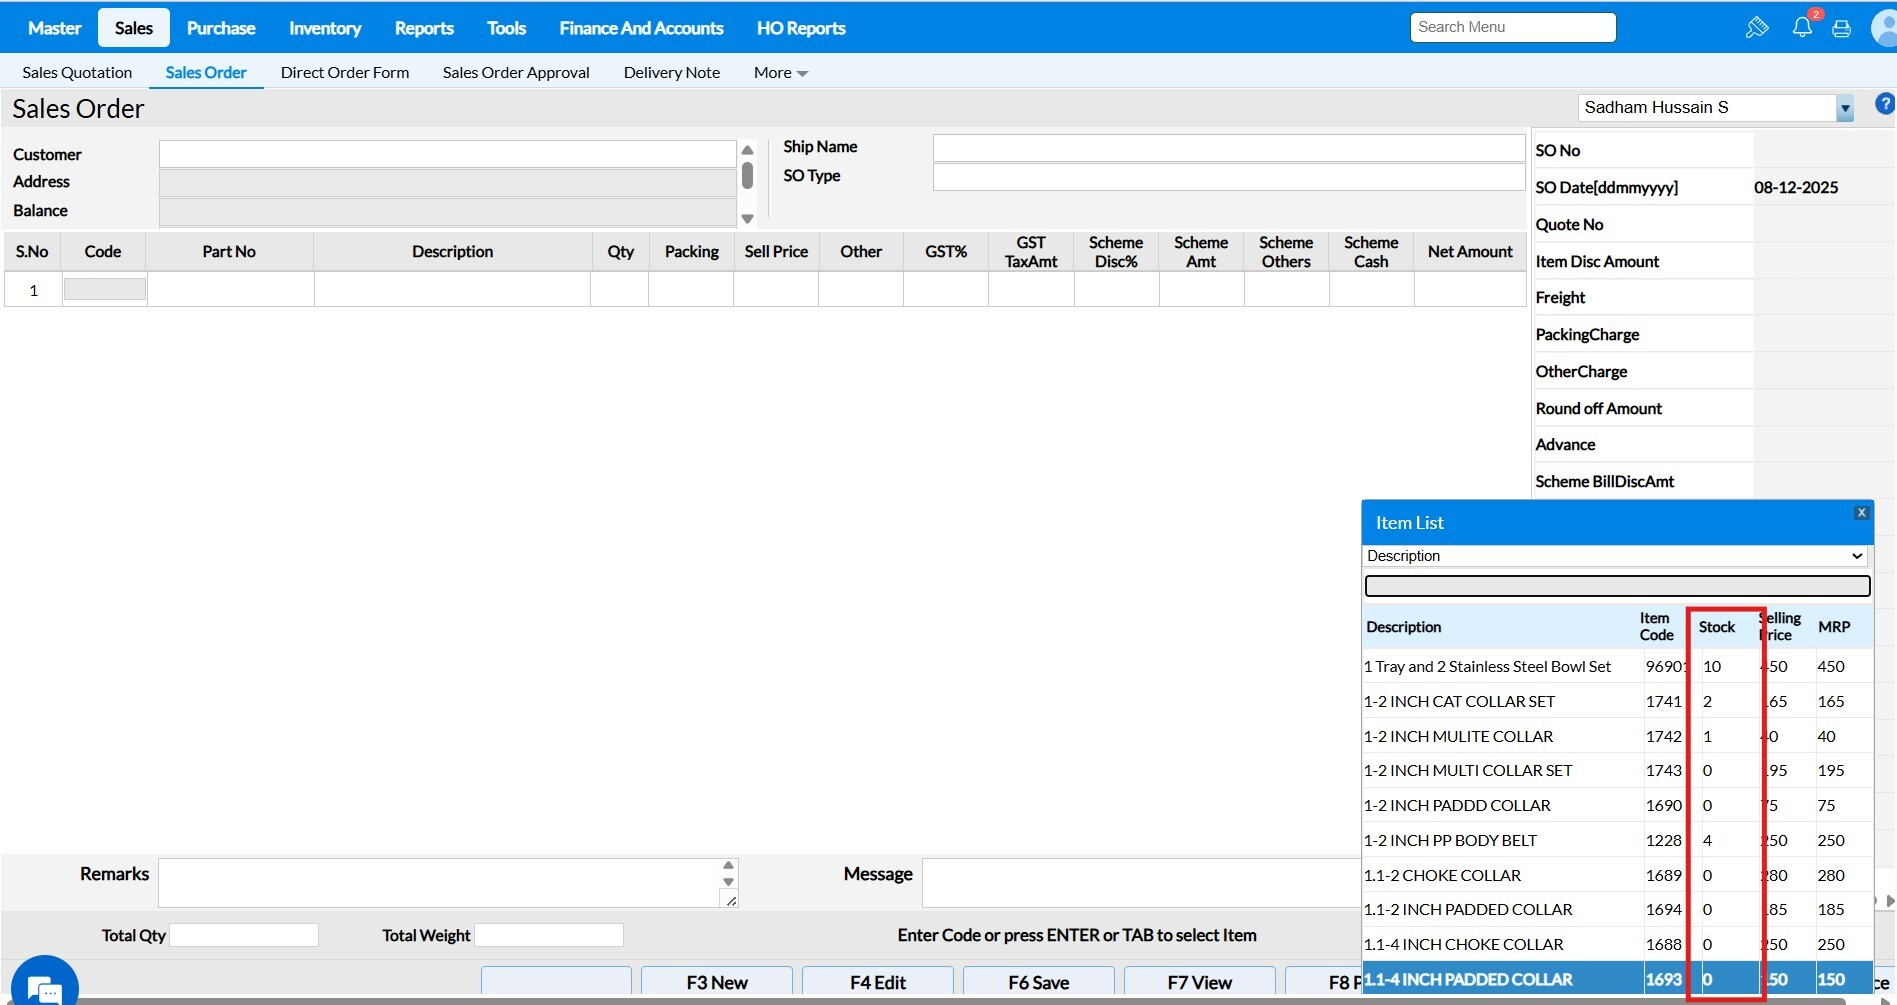
Task: Click the printer icon in header
Action: tap(1841, 29)
